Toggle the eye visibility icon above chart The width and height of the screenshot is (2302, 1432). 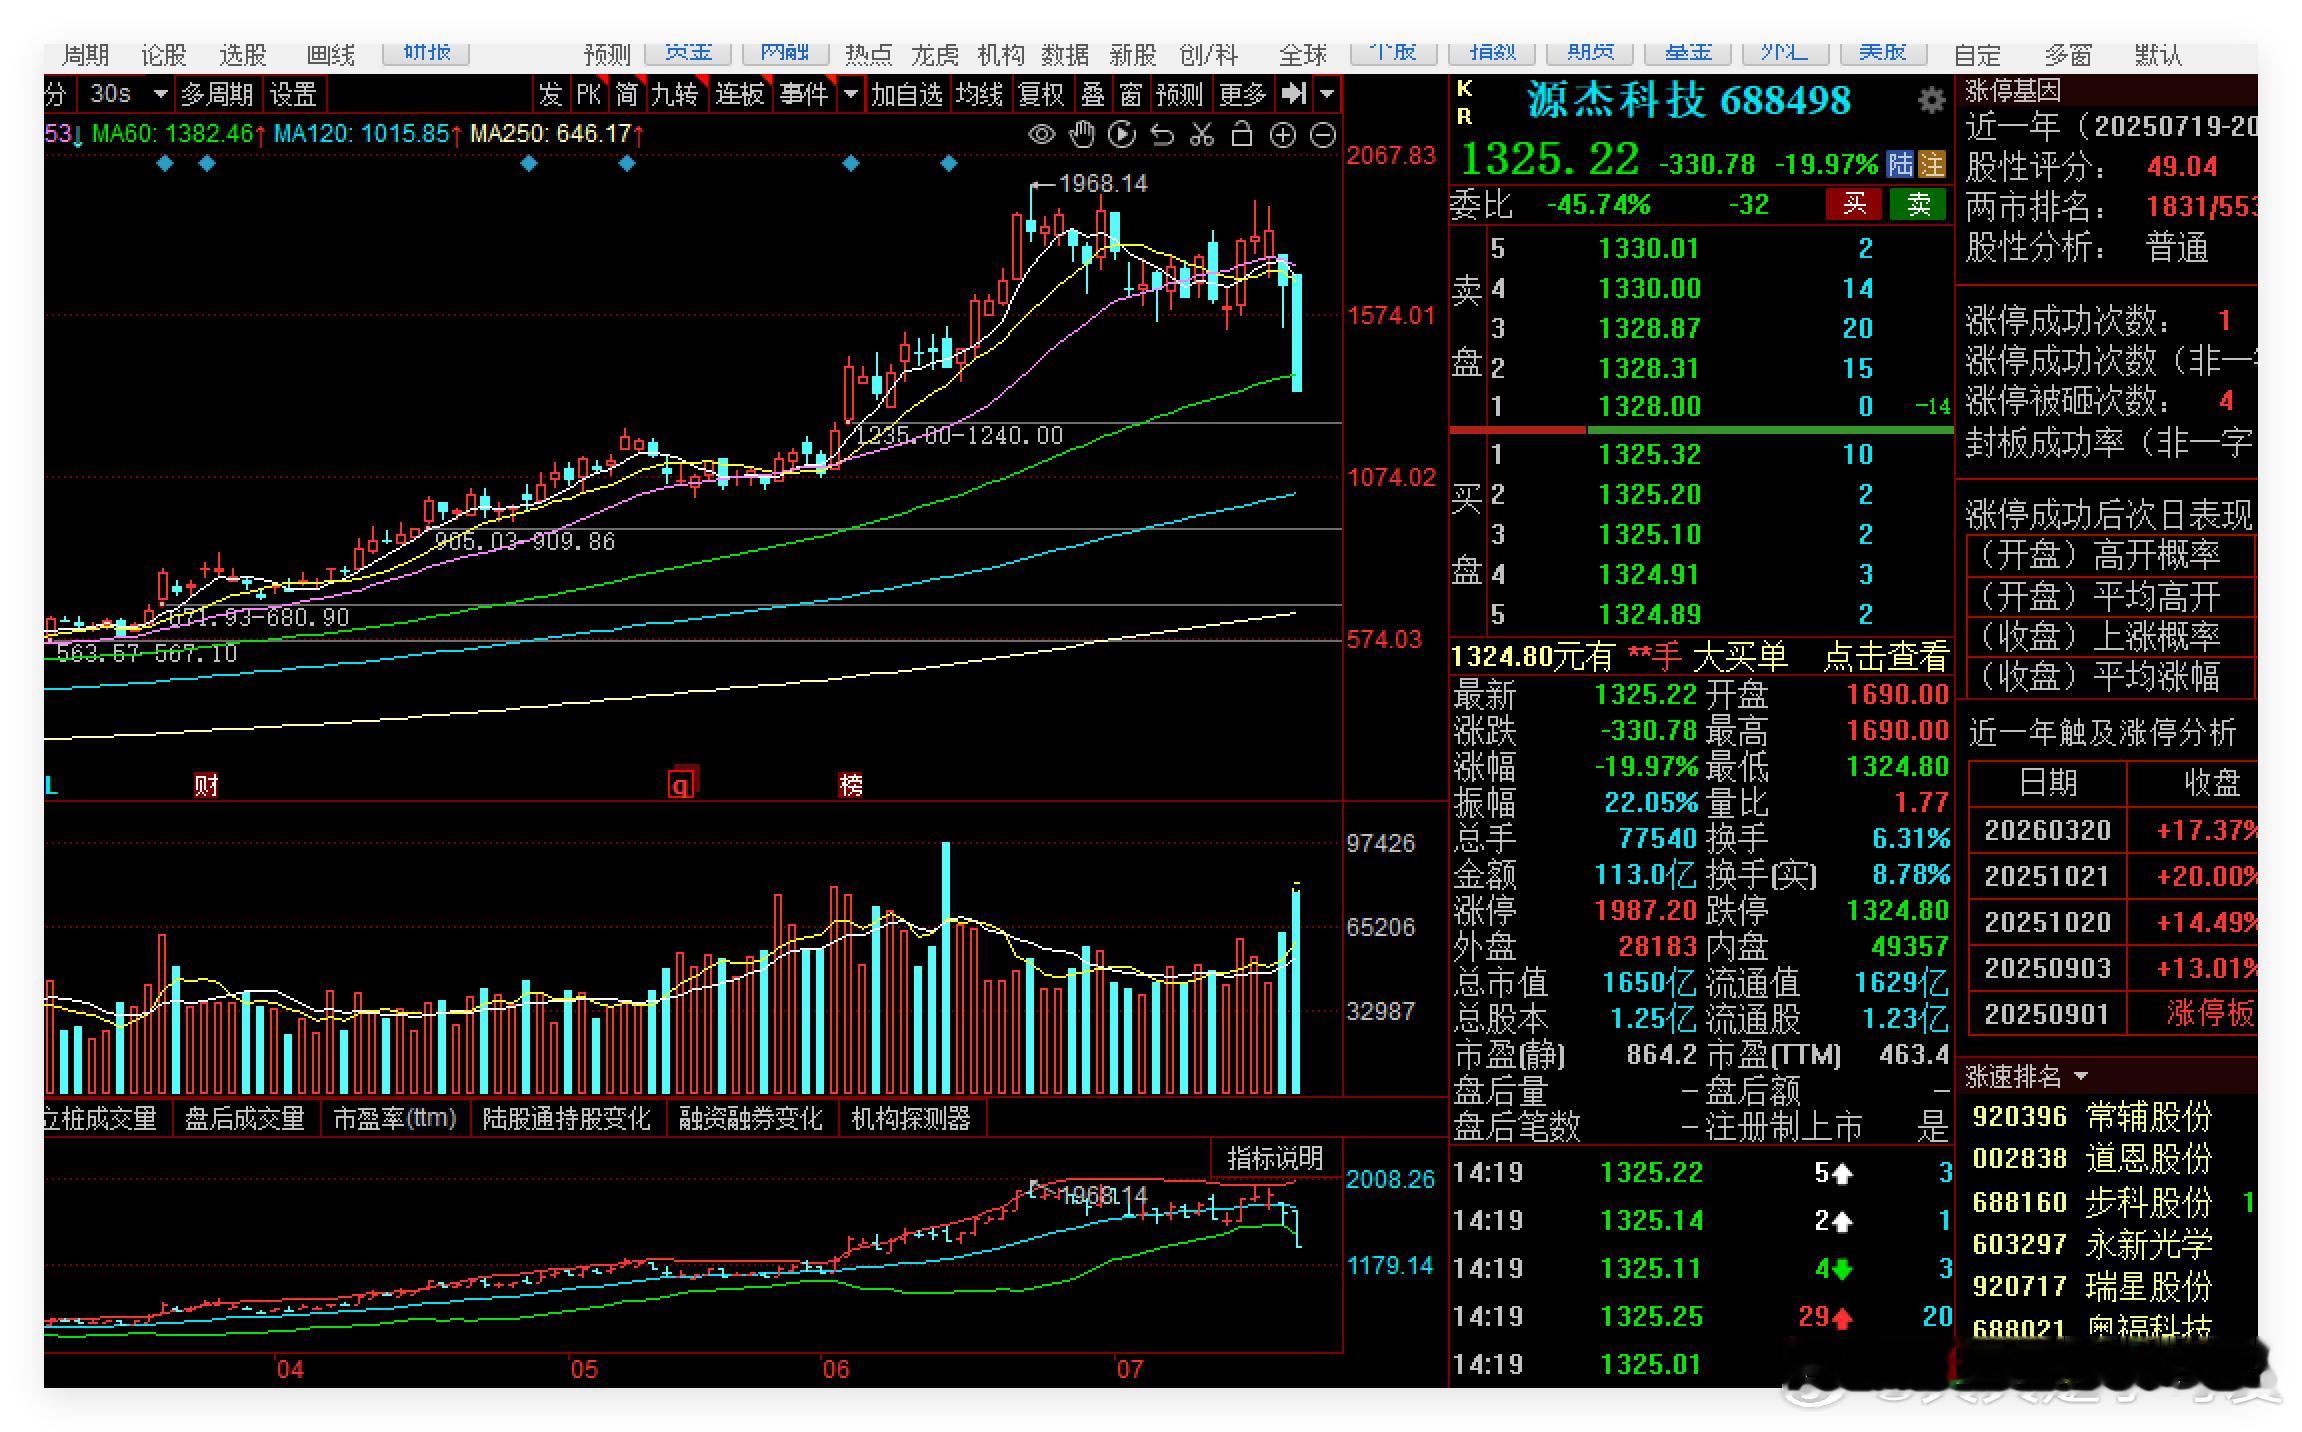[1041, 134]
